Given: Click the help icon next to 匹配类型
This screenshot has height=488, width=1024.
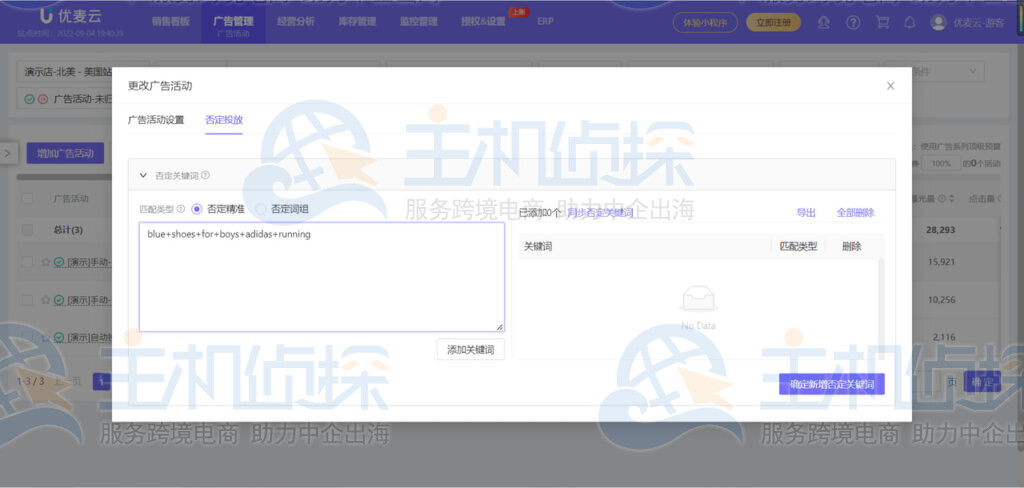Looking at the screenshot, I should pyautogui.click(x=181, y=209).
